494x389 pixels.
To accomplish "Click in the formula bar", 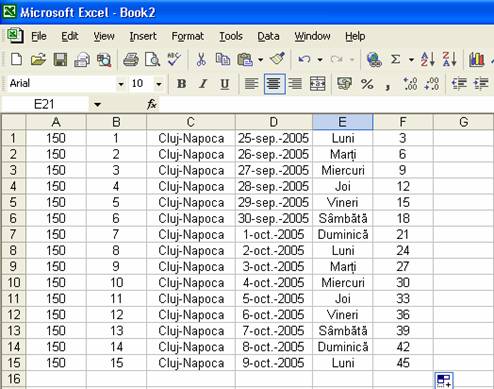I will click(x=326, y=105).
